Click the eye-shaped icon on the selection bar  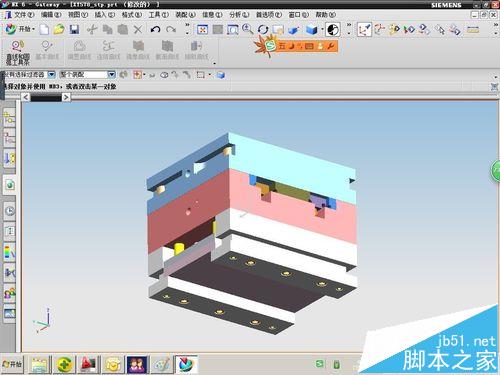coord(164,75)
